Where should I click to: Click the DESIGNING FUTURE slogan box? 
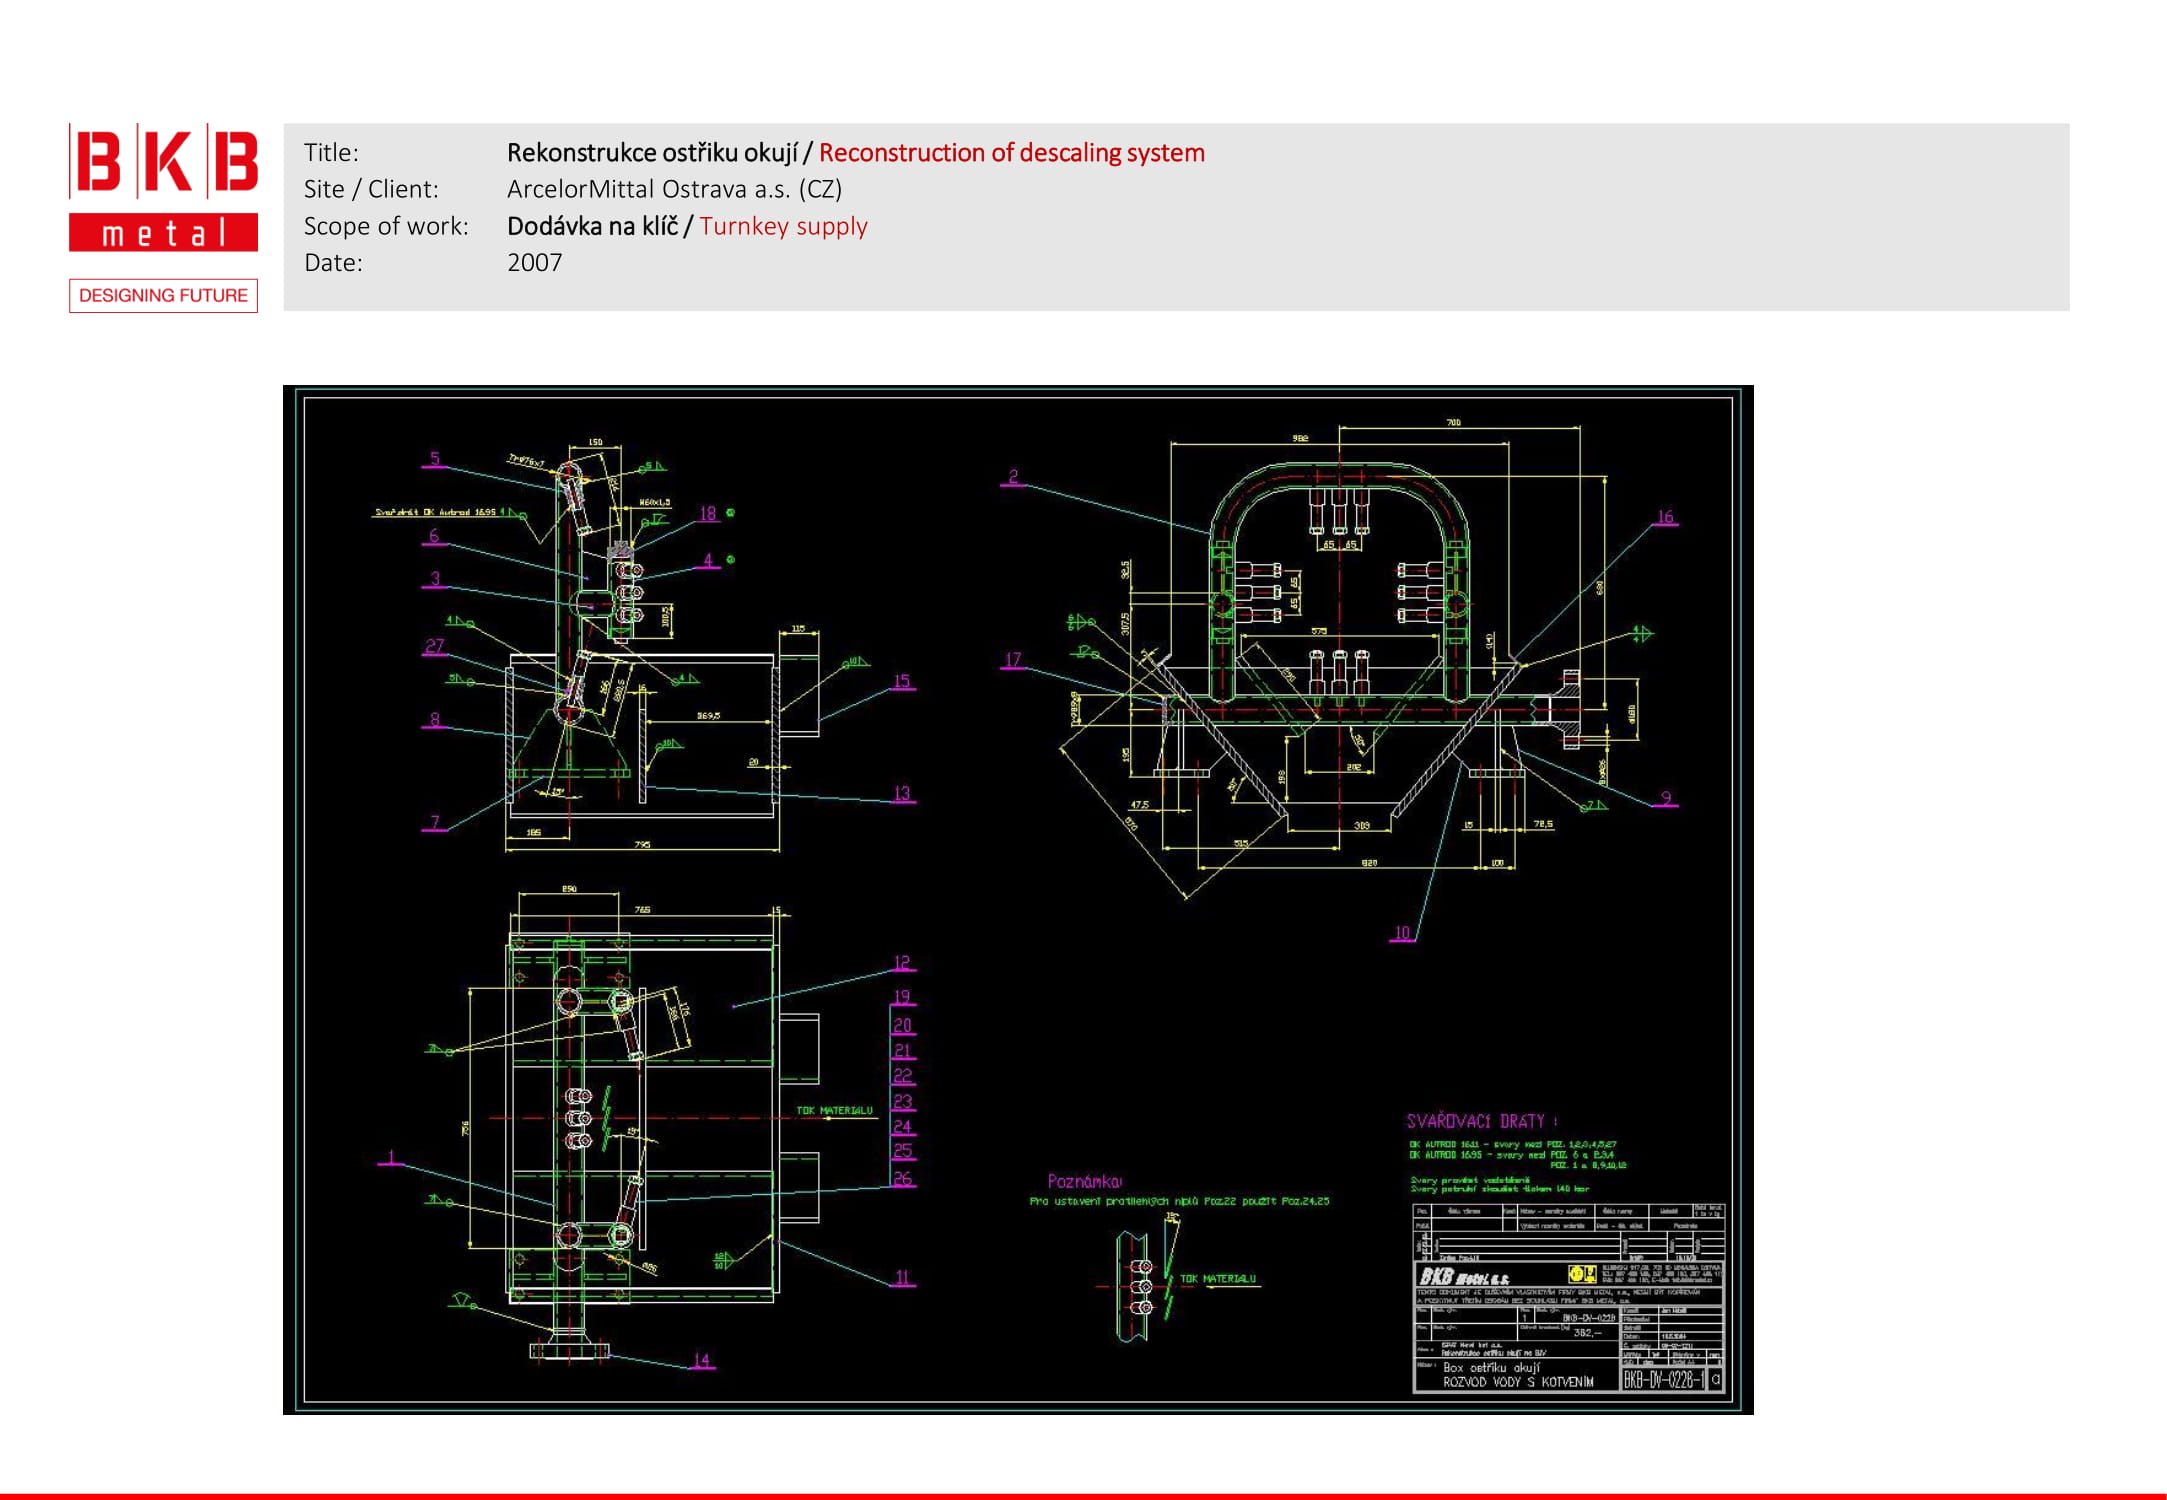(163, 295)
